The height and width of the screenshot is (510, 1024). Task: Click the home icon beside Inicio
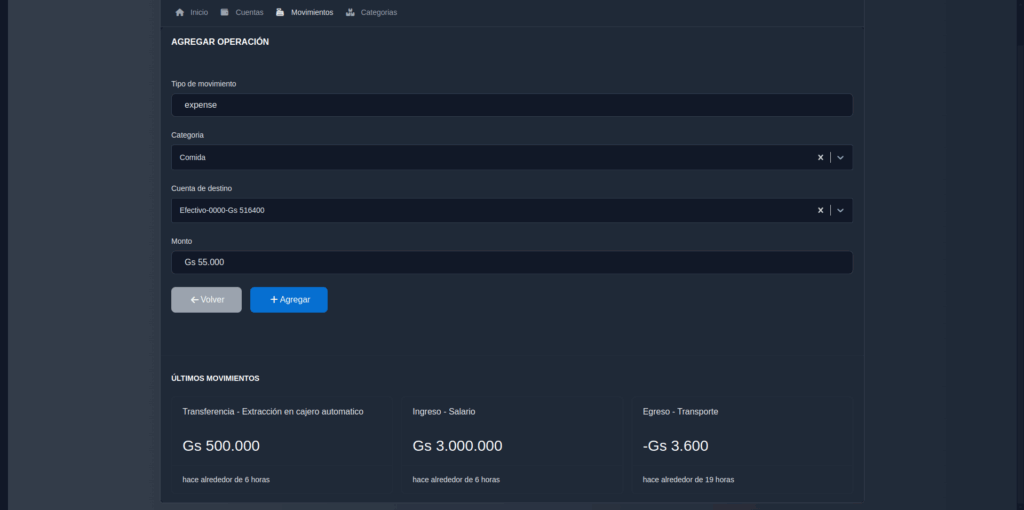(x=180, y=12)
